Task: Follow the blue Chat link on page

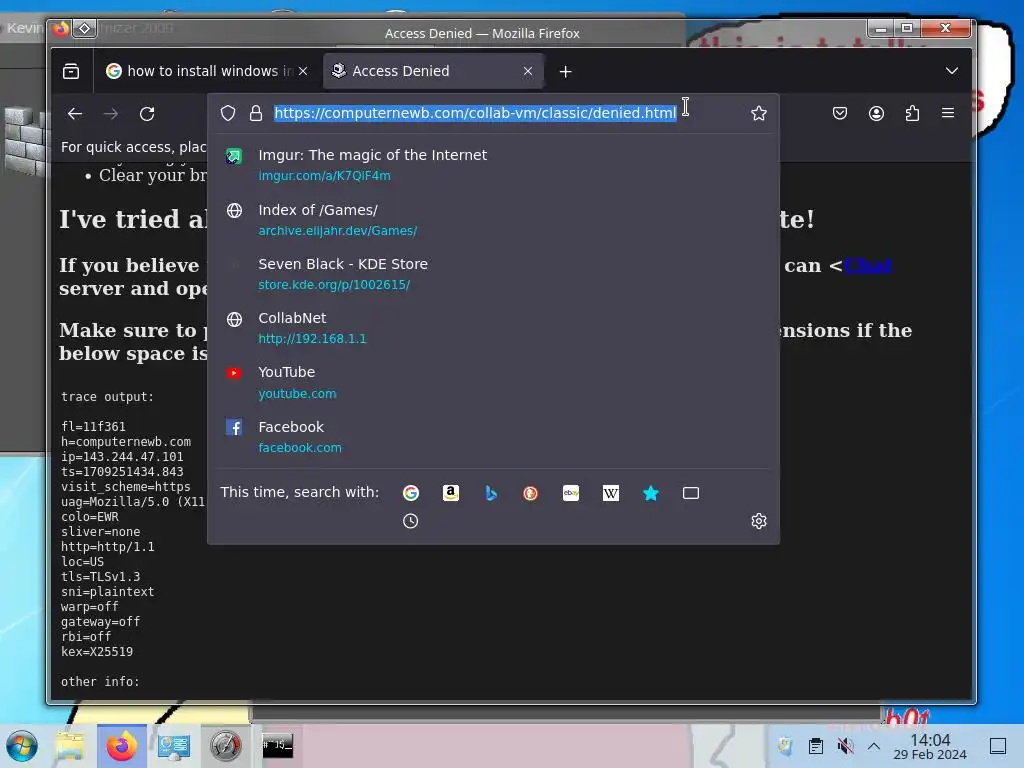Action: [867, 266]
